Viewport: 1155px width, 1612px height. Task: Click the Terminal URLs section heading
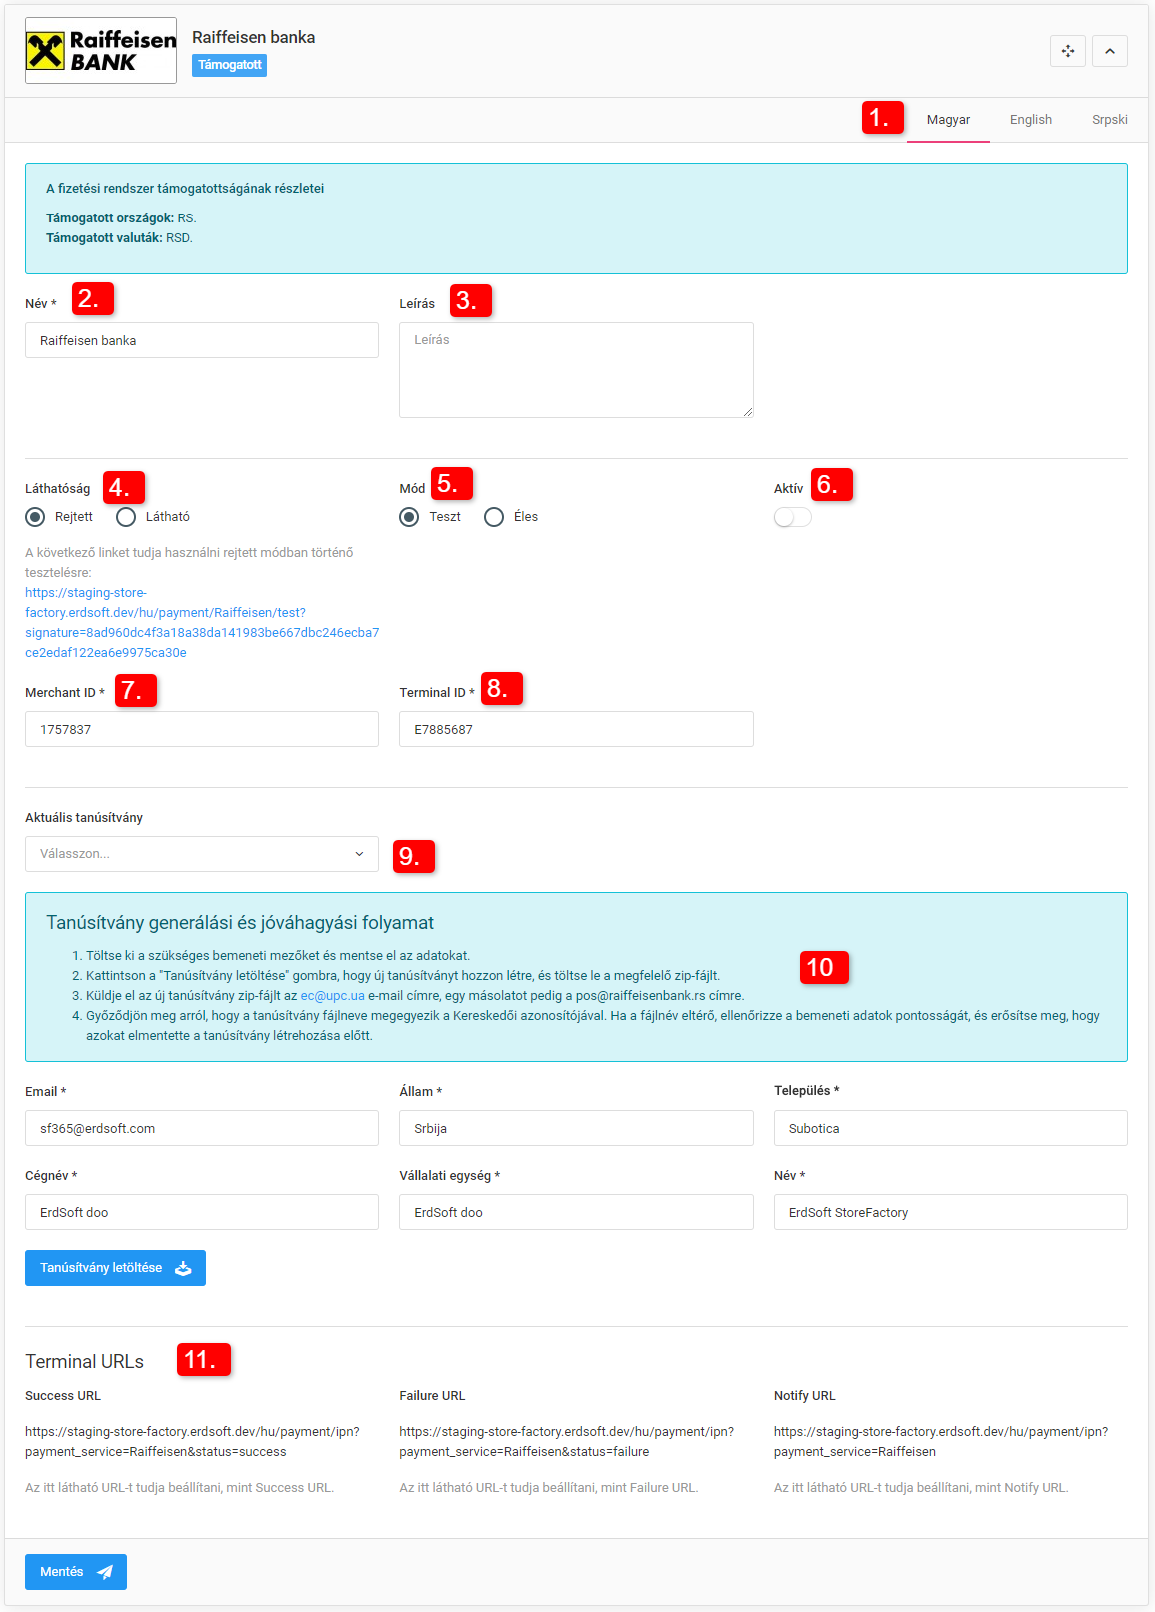coord(85,1362)
